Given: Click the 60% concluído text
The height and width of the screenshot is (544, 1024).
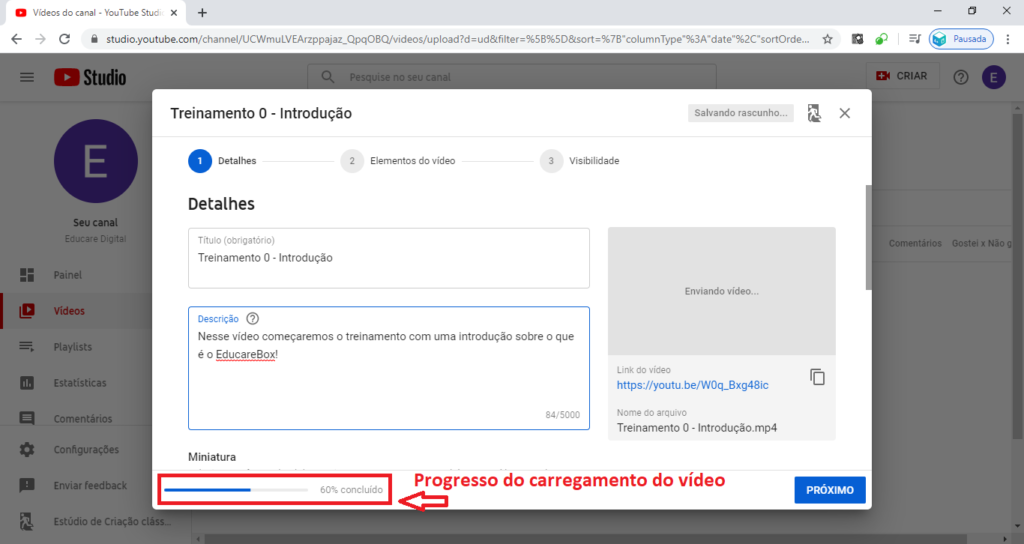Looking at the screenshot, I should (x=351, y=490).
